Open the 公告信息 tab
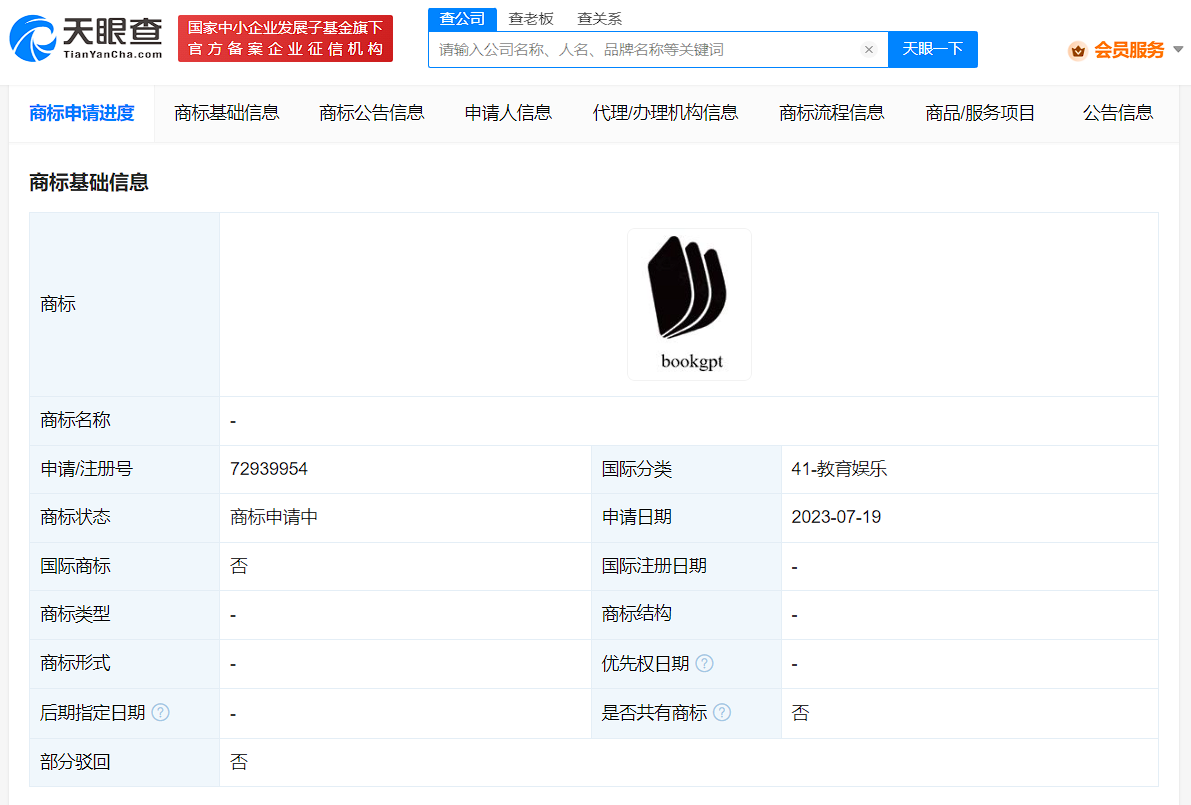Screen dimensions: 1191x805 tap(1117, 113)
